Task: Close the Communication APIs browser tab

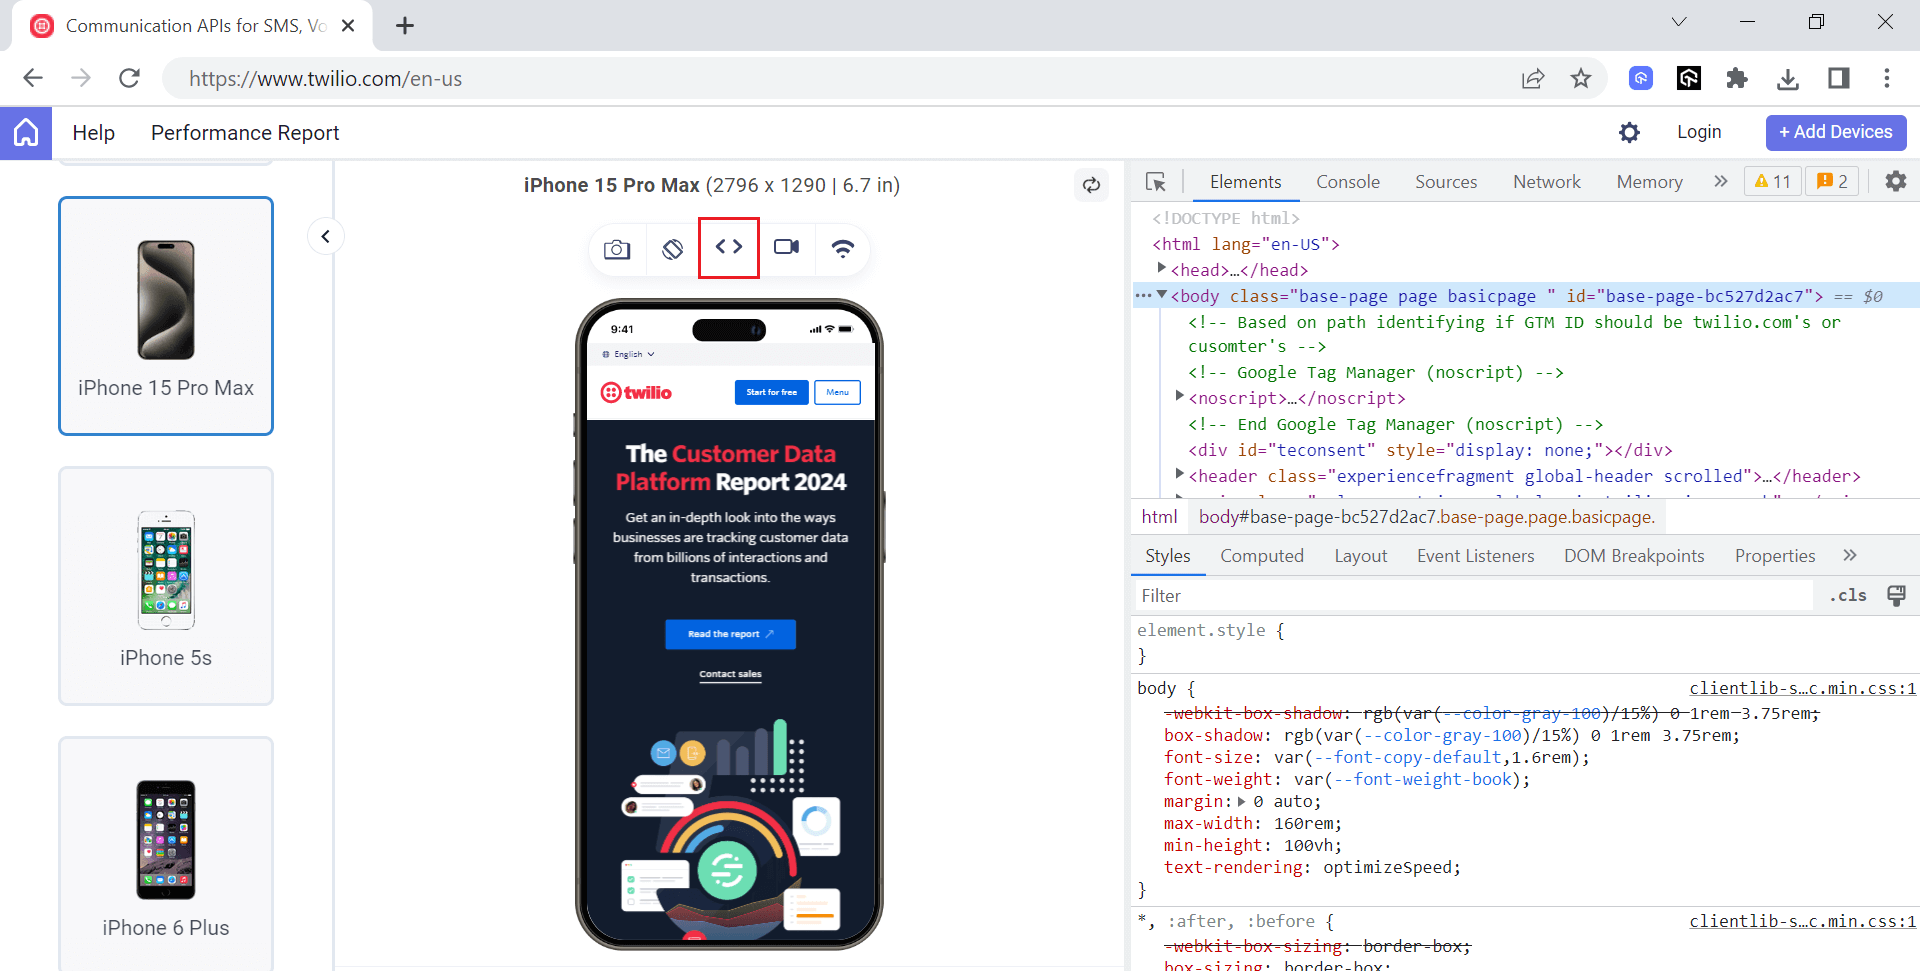Action: pos(348,26)
